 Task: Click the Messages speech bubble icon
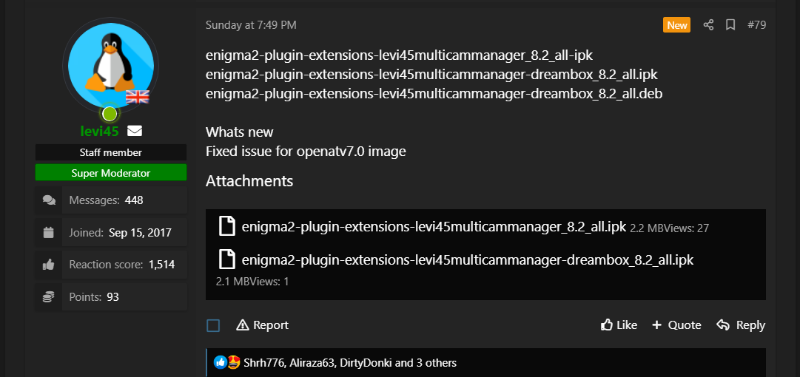click(49, 200)
